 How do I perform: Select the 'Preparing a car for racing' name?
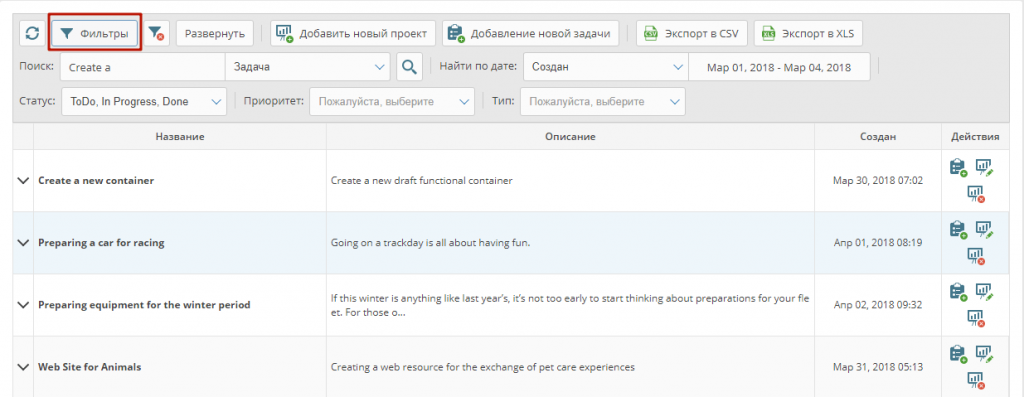(101, 243)
